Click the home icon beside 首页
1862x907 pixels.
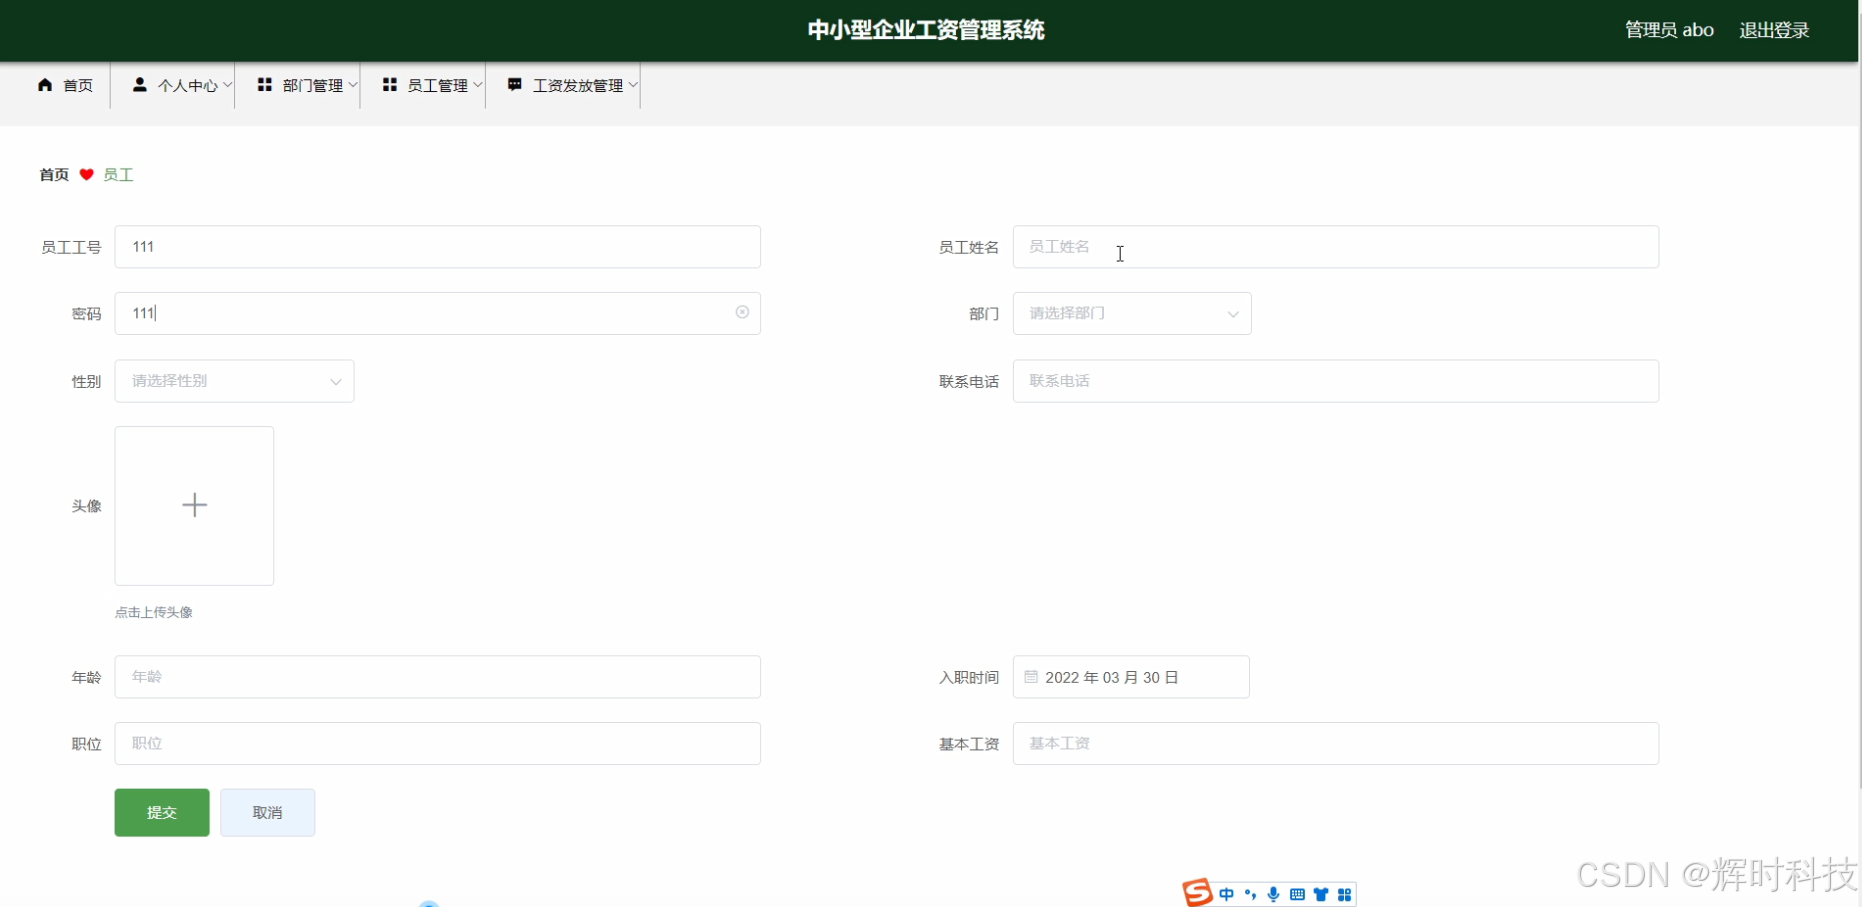[x=43, y=85]
